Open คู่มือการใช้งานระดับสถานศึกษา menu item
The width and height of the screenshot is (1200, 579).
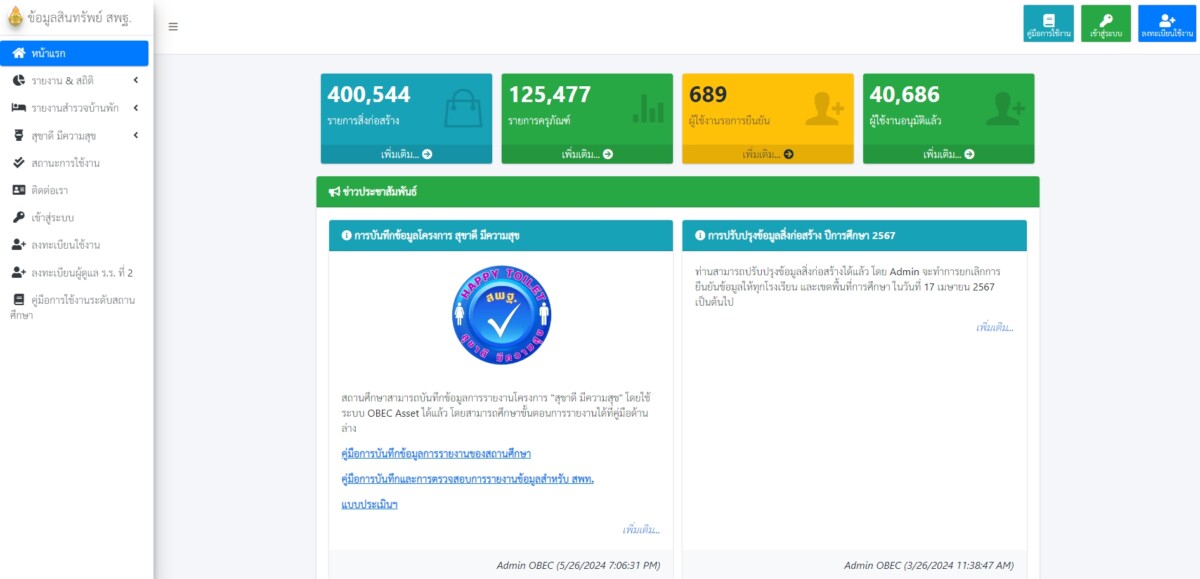click(74, 306)
